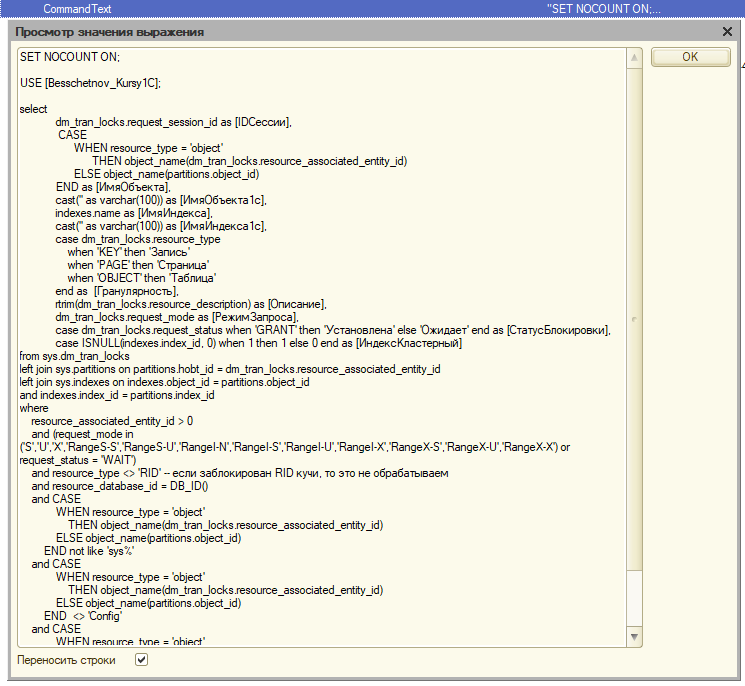The image size is (745, 686).
Task: Click 'END <> 'Config'' line
Action: pyautogui.click(x=83, y=616)
